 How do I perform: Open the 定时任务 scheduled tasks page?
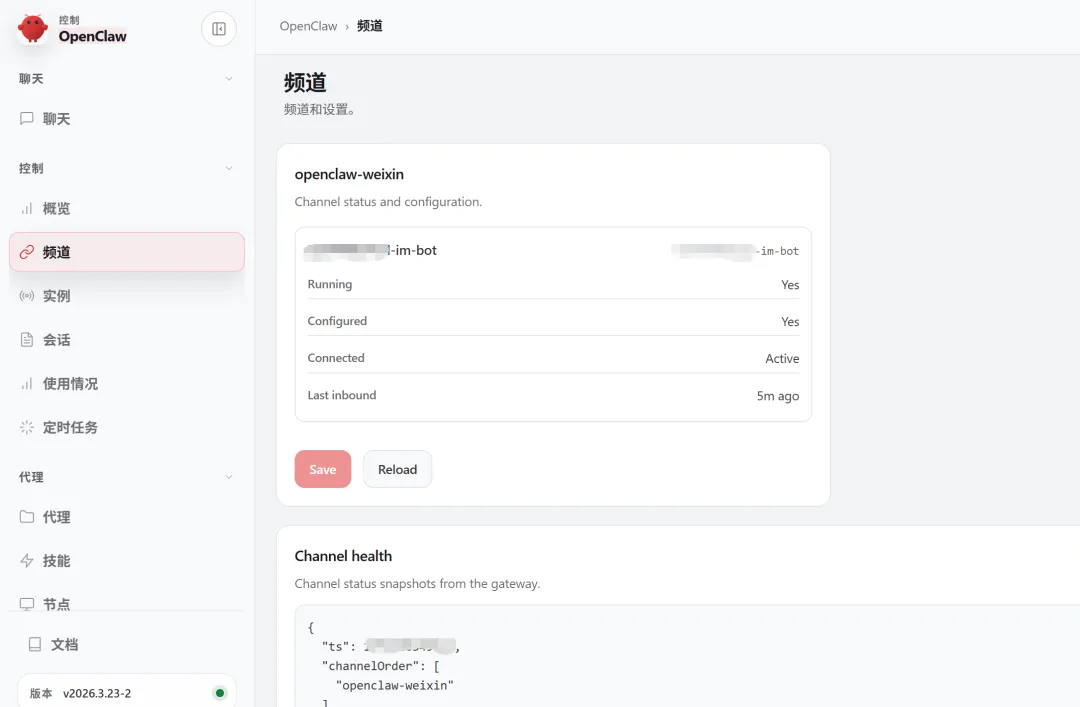click(127, 427)
